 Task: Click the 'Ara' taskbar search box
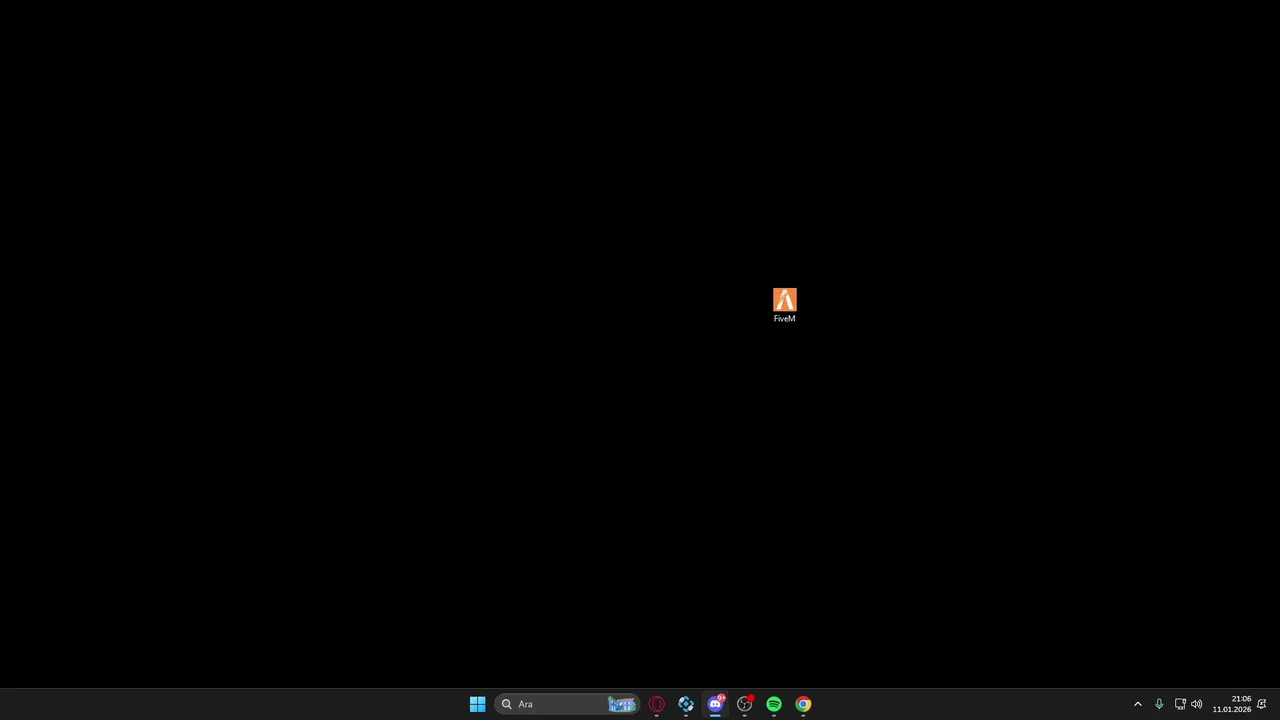click(567, 704)
